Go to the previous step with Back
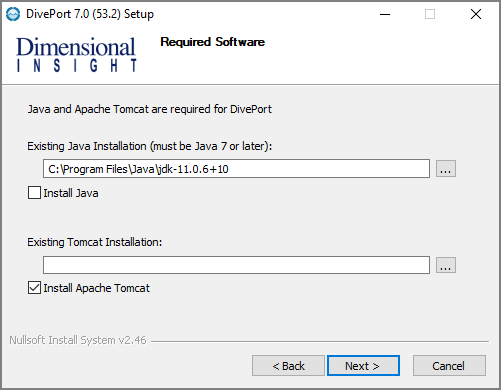 [x=288, y=366]
